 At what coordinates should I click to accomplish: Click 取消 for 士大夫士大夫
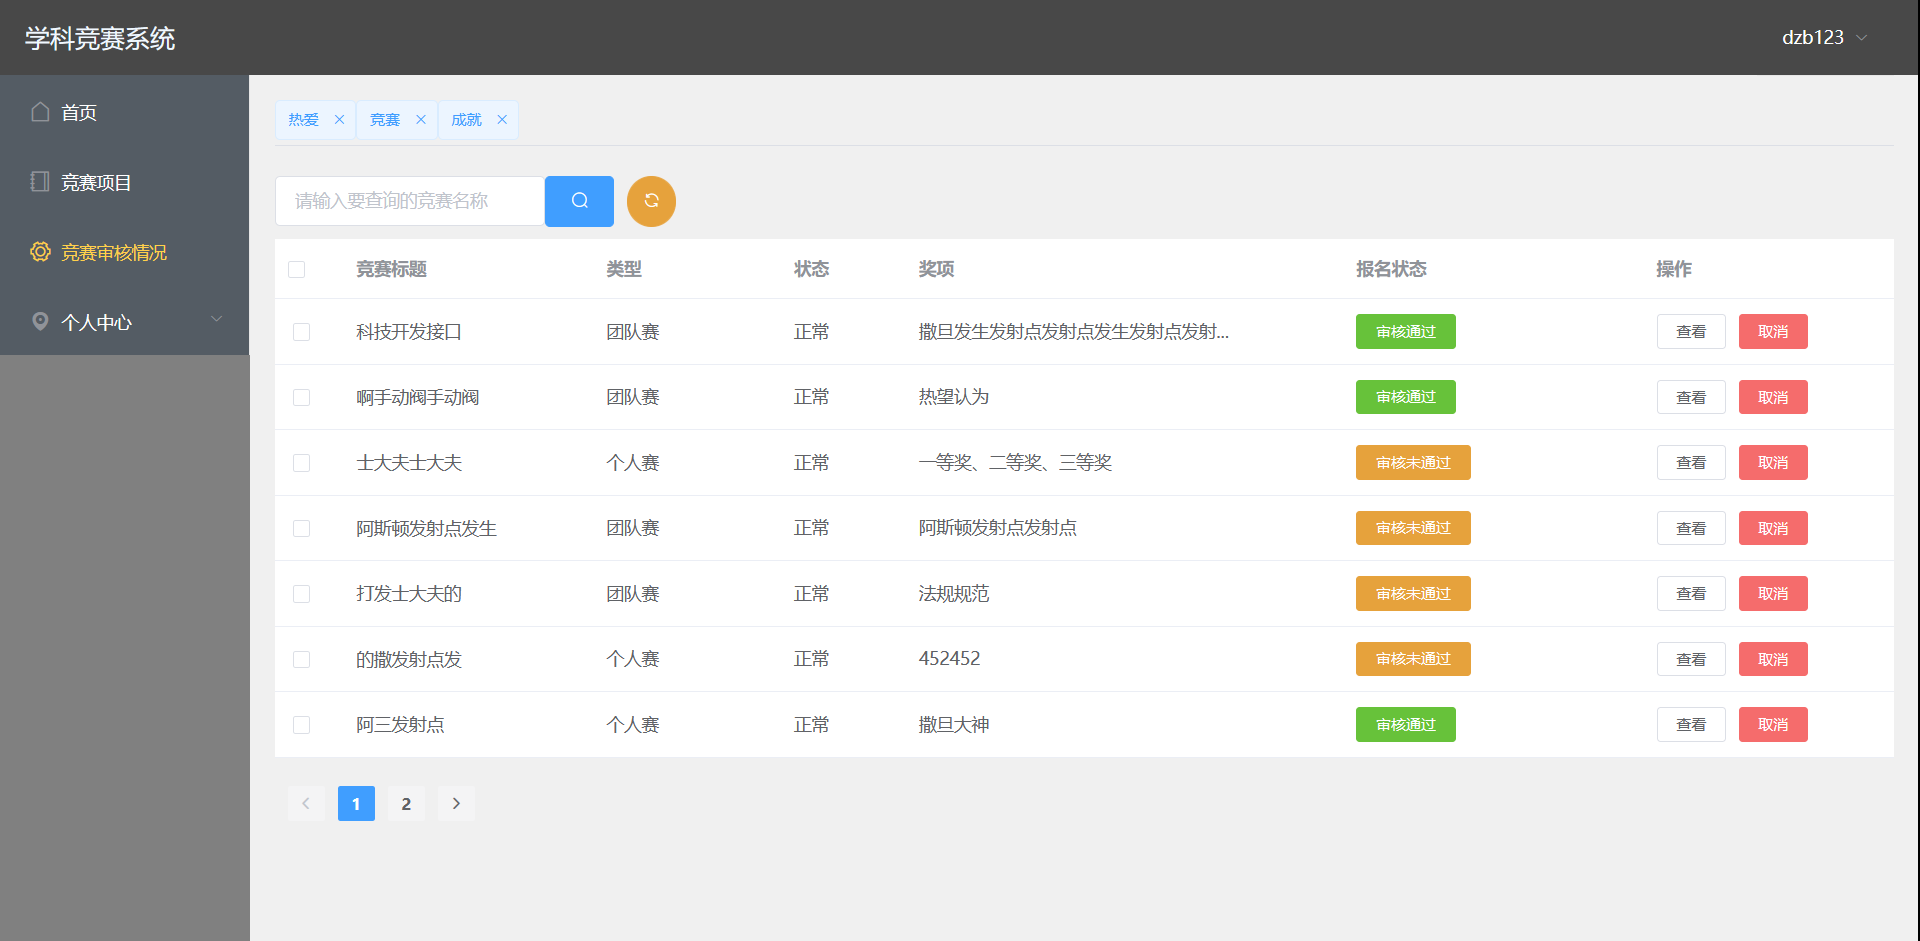pyautogui.click(x=1773, y=463)
